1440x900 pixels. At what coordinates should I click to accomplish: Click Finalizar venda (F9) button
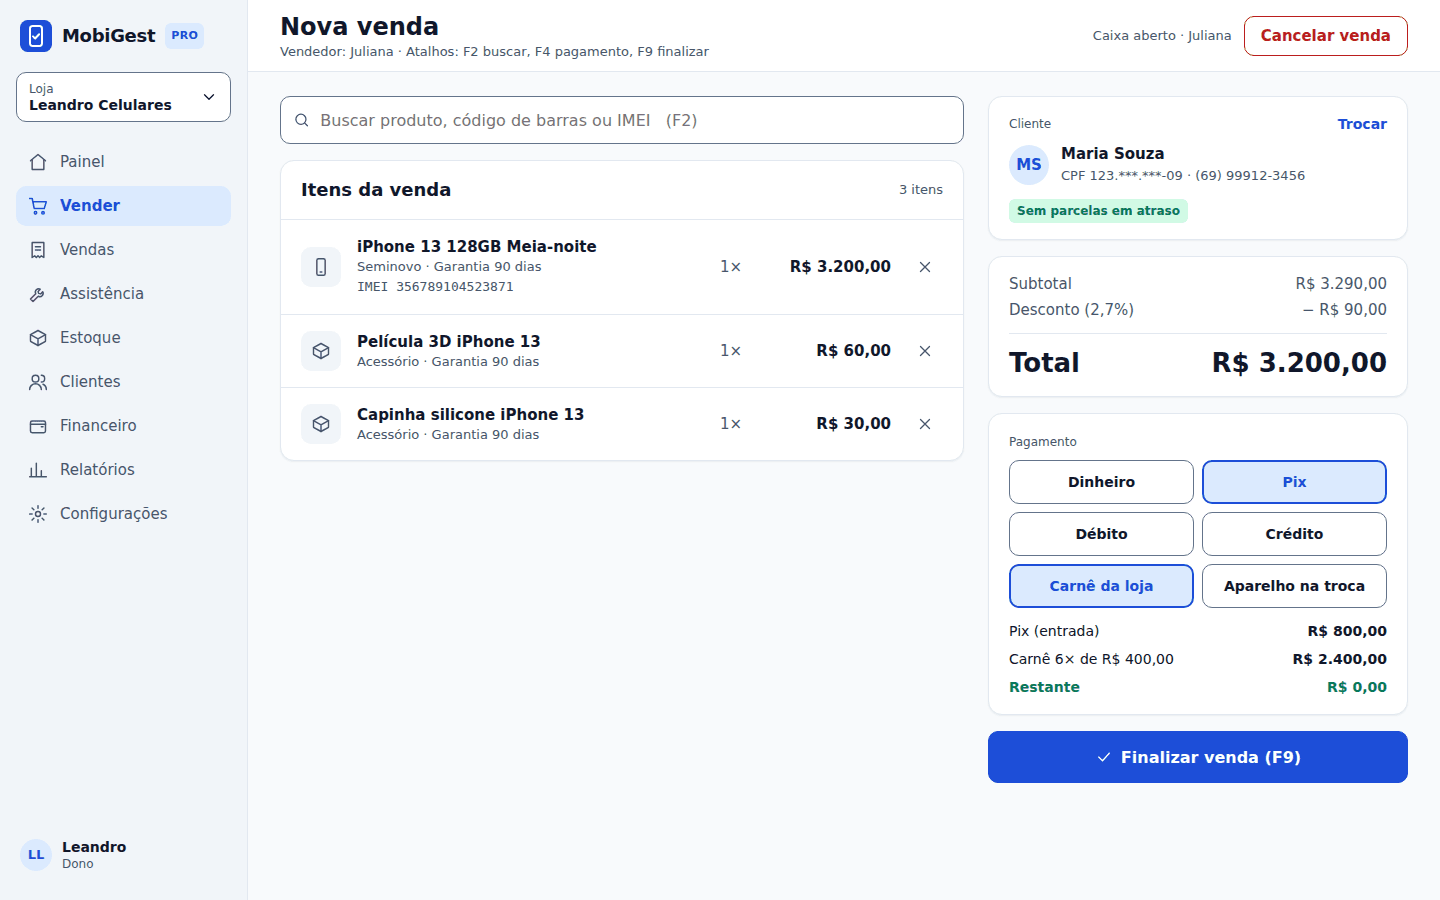point(1198,757)
